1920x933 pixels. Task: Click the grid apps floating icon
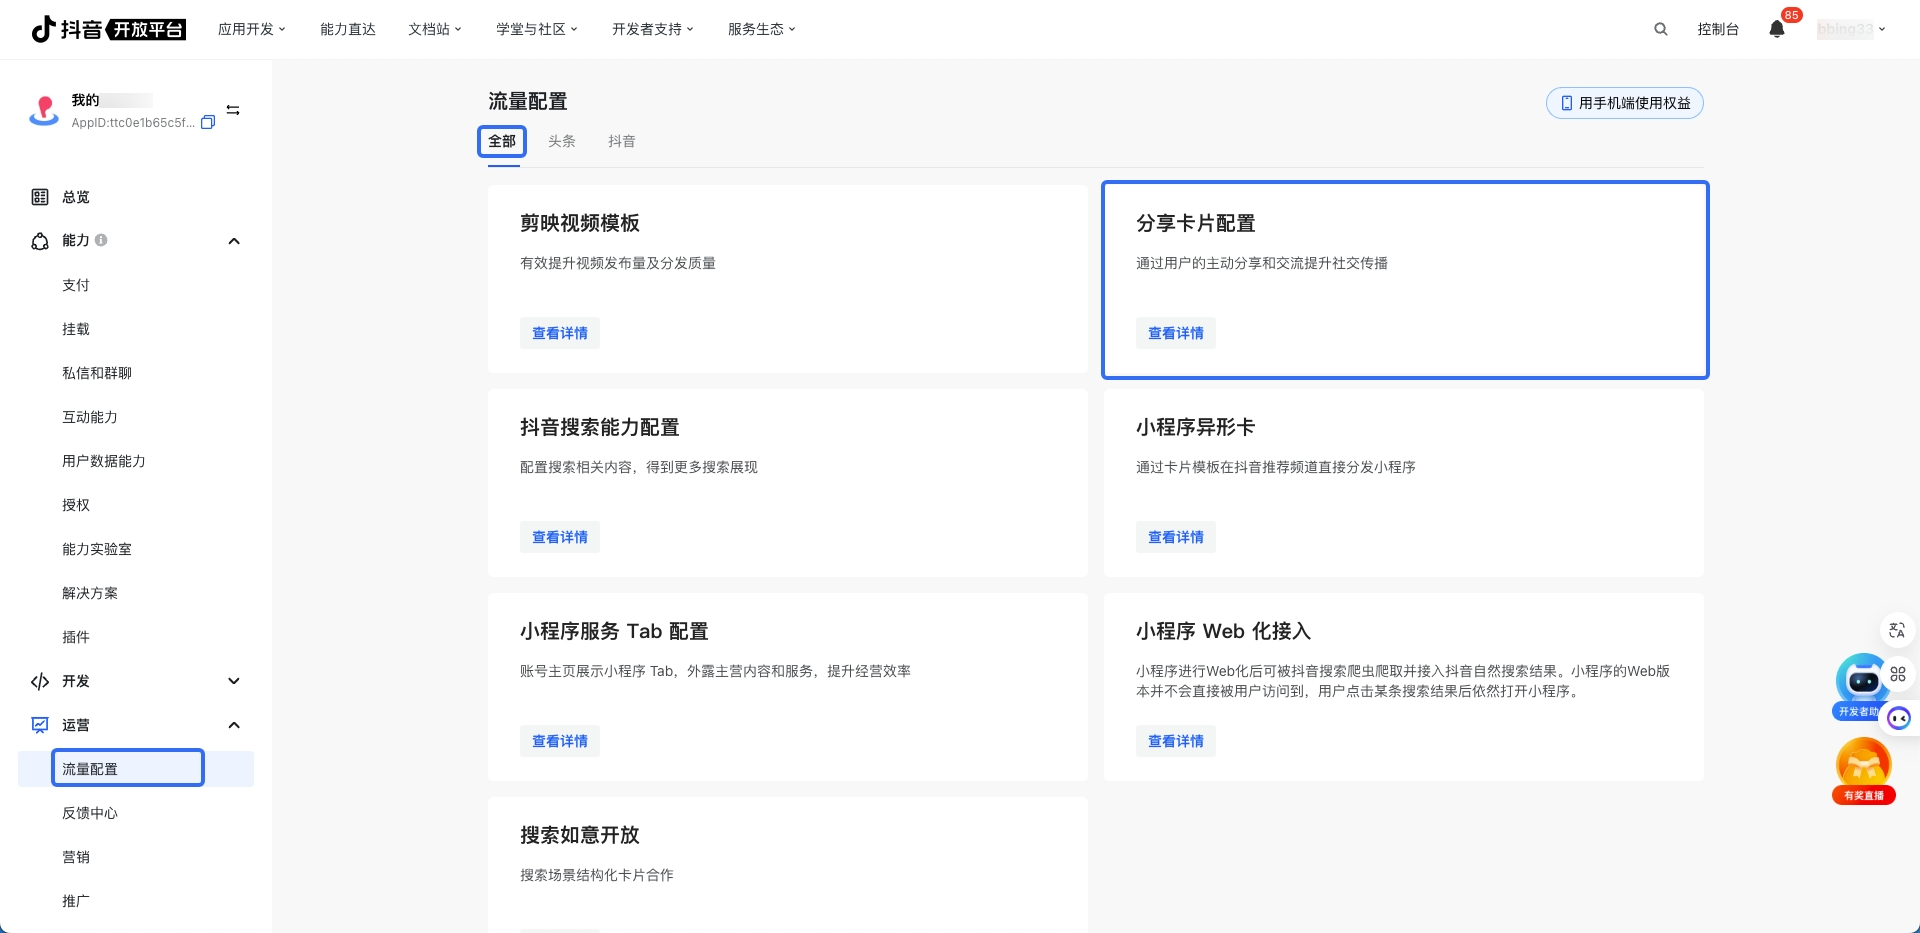tap(1898, 674)
